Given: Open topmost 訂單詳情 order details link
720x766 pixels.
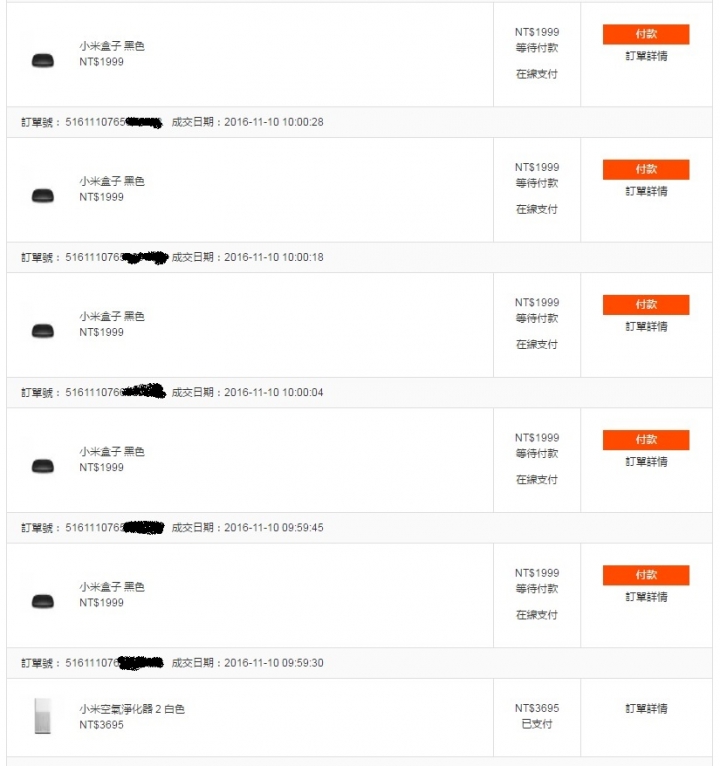Looking at the screenshot, I should pos(646,56).
